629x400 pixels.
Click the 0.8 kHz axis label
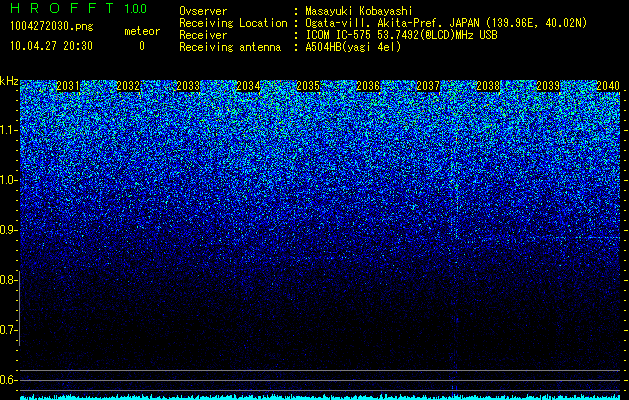pyautogui.click(x=8, y=280)
